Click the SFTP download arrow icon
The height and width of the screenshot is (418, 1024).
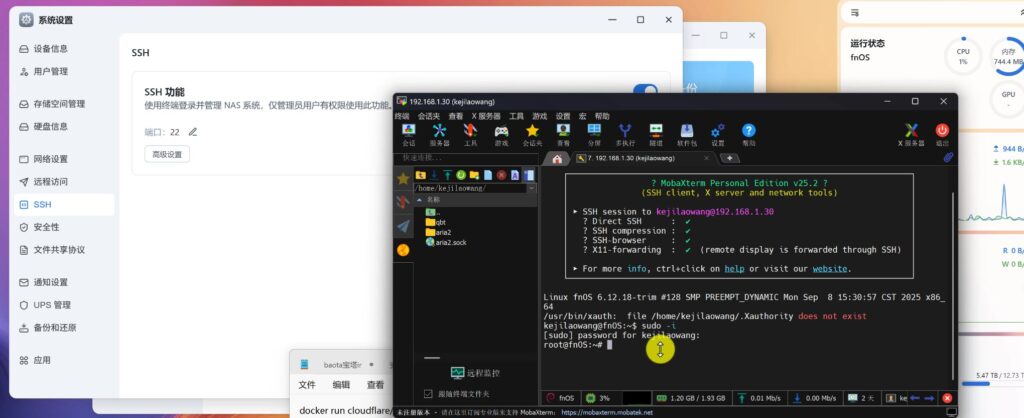click(434, 175)
